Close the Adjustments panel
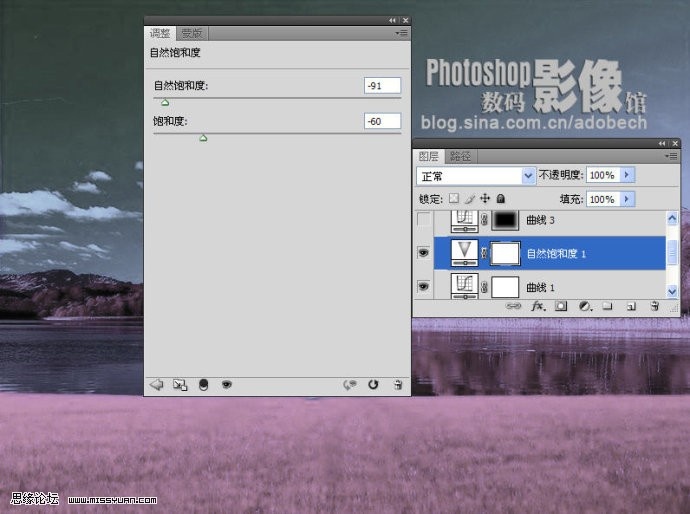 click(x=406, y=20)
